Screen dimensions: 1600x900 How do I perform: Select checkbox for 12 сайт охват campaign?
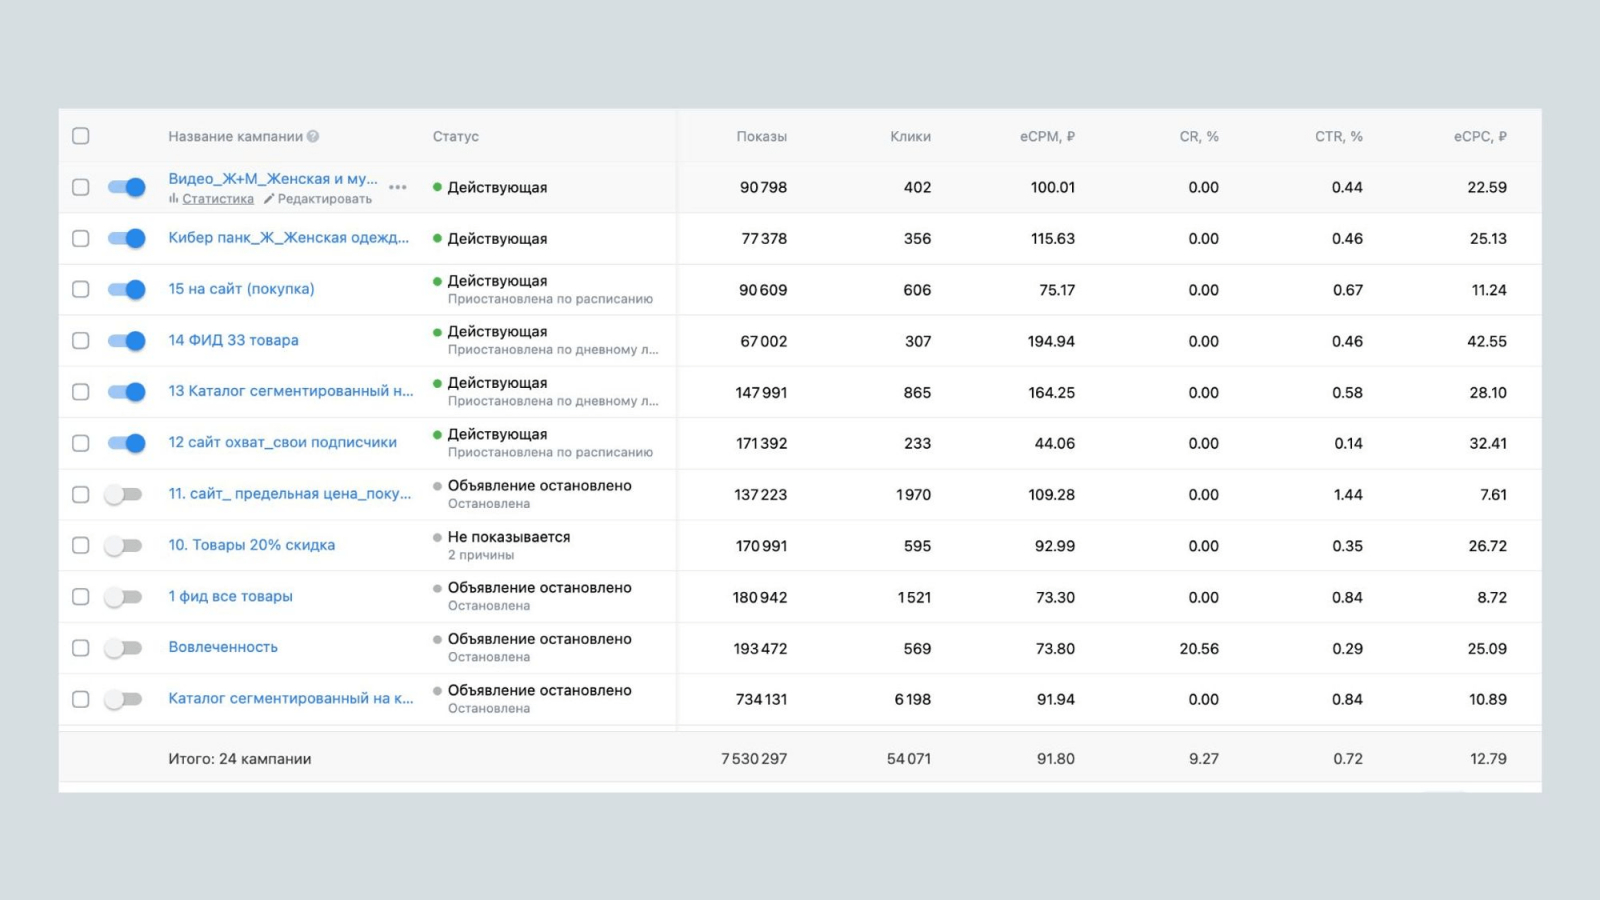click(x=81, y=443)
